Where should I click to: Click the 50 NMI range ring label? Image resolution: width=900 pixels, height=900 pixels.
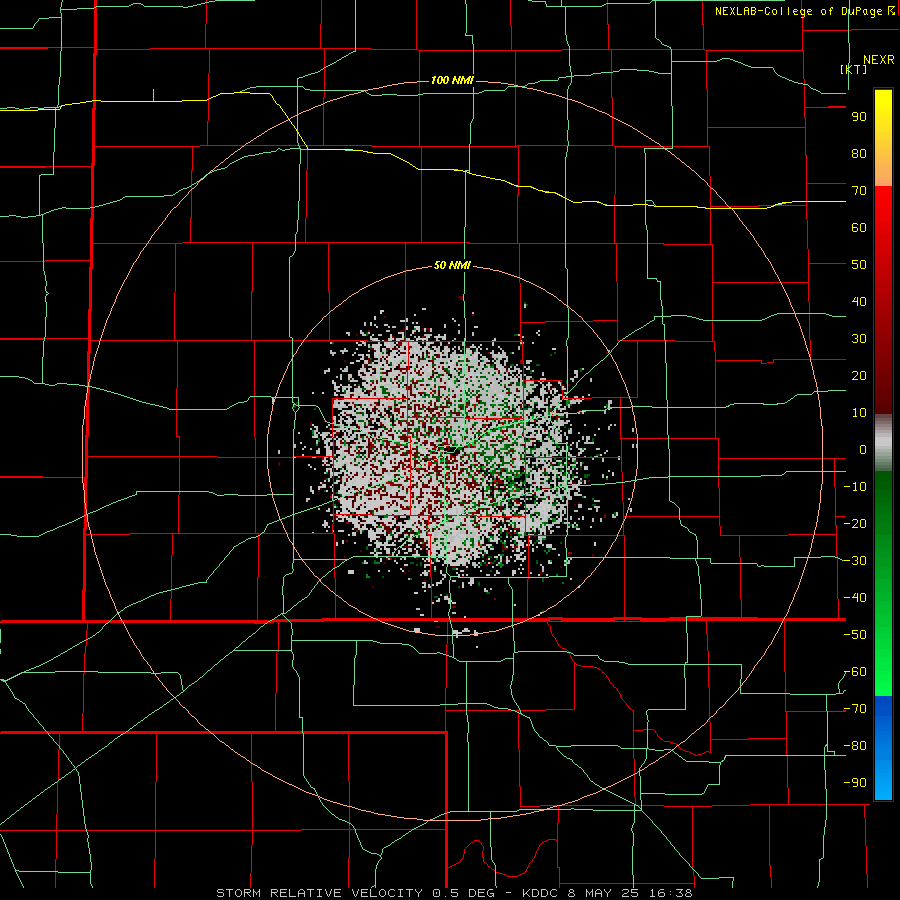click(x=452, y=265)
